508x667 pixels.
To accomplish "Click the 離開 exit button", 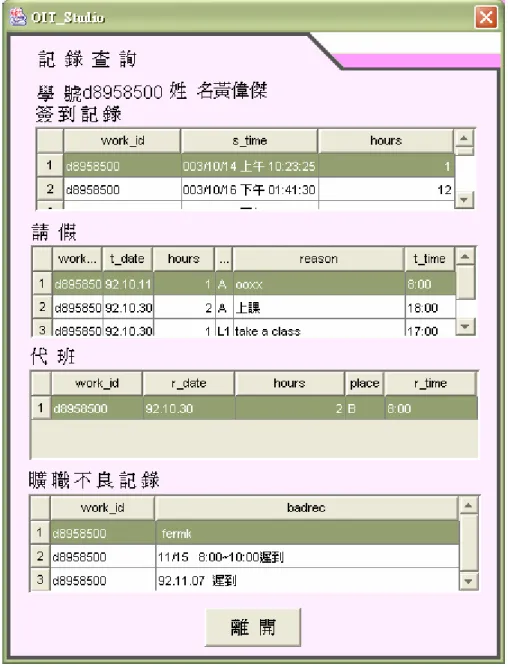I will pos(253,627).
